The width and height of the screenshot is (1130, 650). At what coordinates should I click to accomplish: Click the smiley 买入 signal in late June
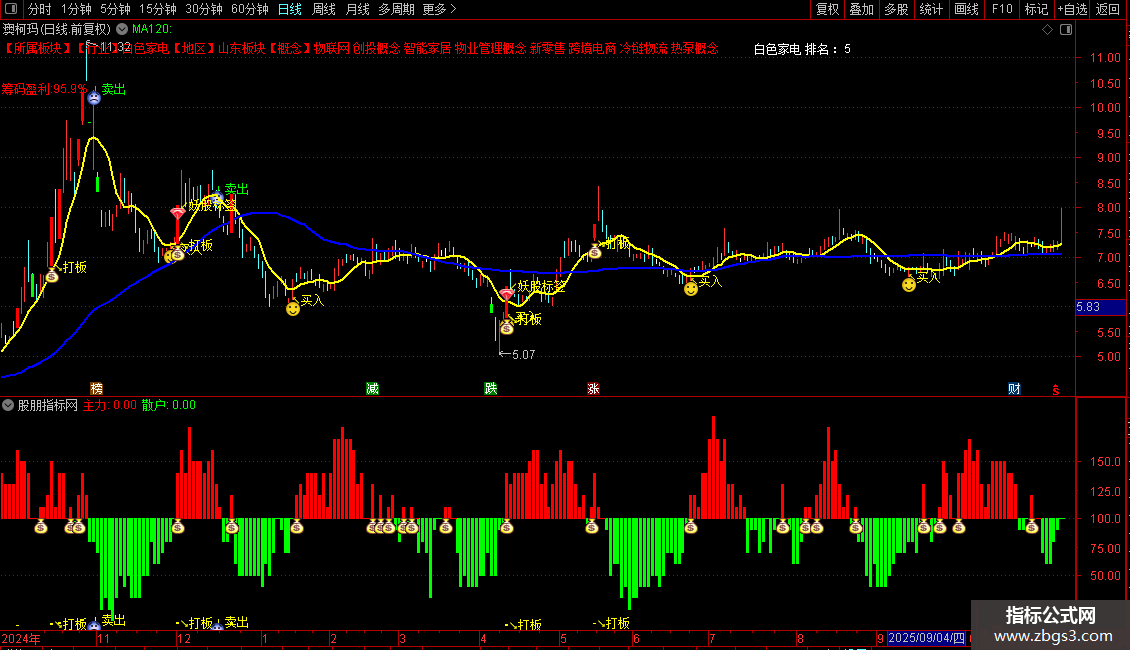pyautogui.click(x=691, y=289)
